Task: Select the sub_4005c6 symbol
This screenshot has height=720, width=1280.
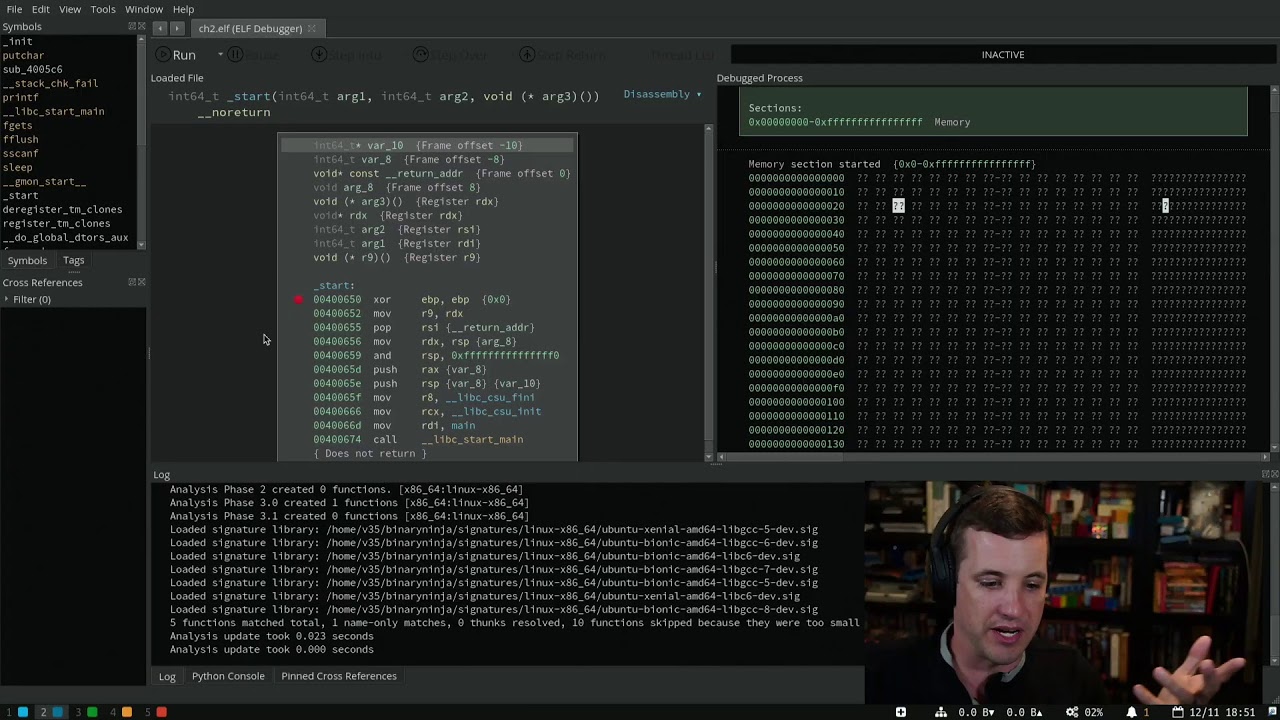Action: coord(32,69)
